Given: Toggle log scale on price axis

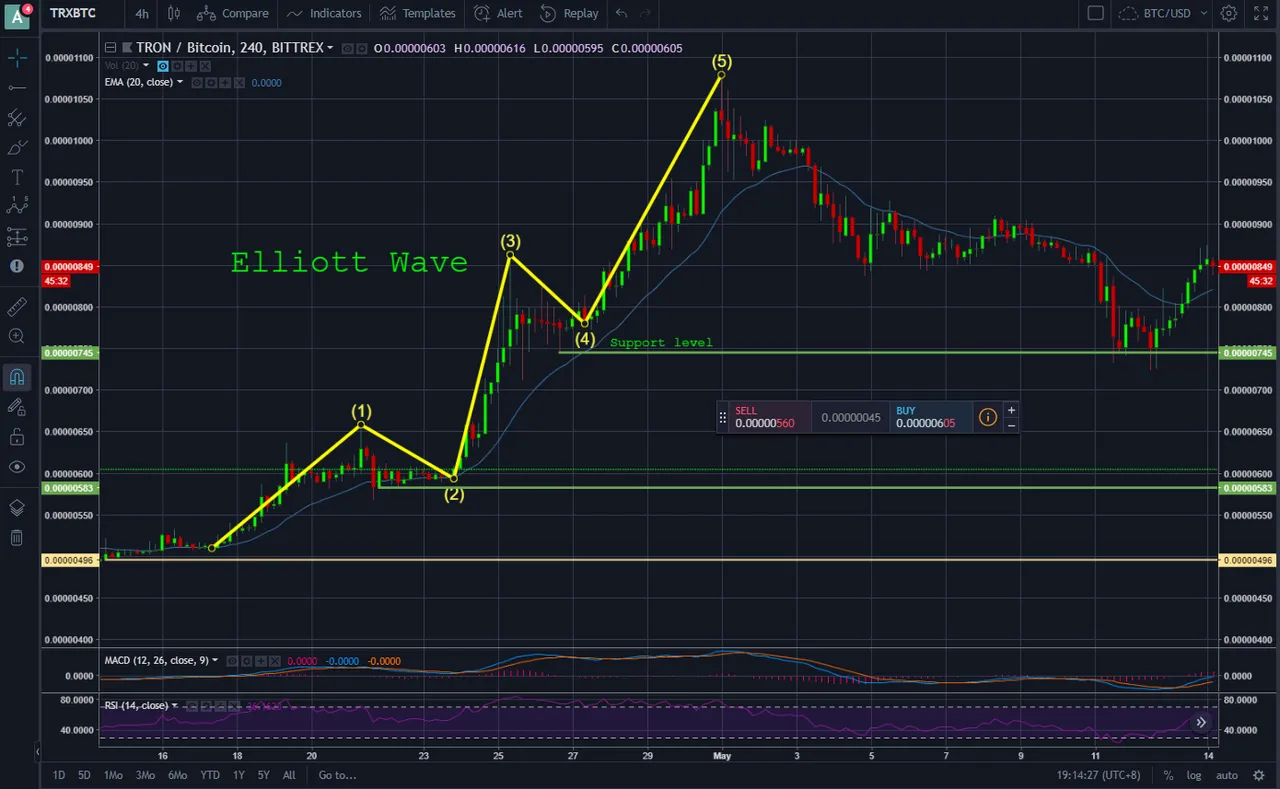Looking at the screenshot, I should (1194, 775).
